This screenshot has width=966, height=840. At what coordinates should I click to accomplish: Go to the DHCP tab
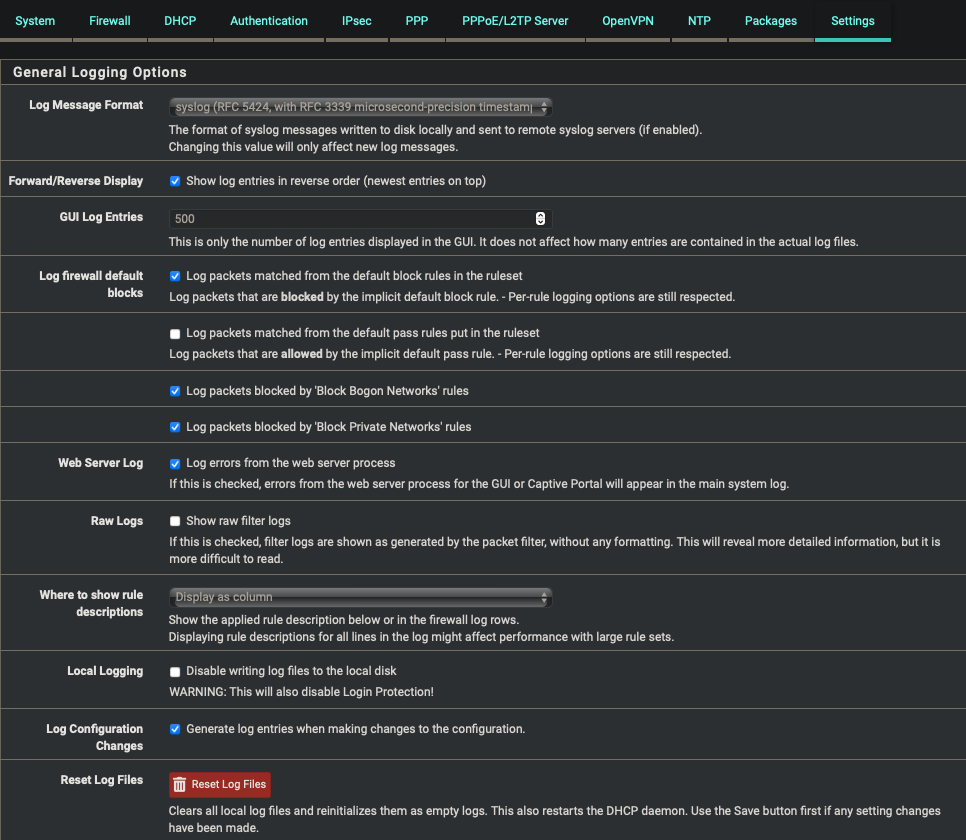(x=180, y=21)
